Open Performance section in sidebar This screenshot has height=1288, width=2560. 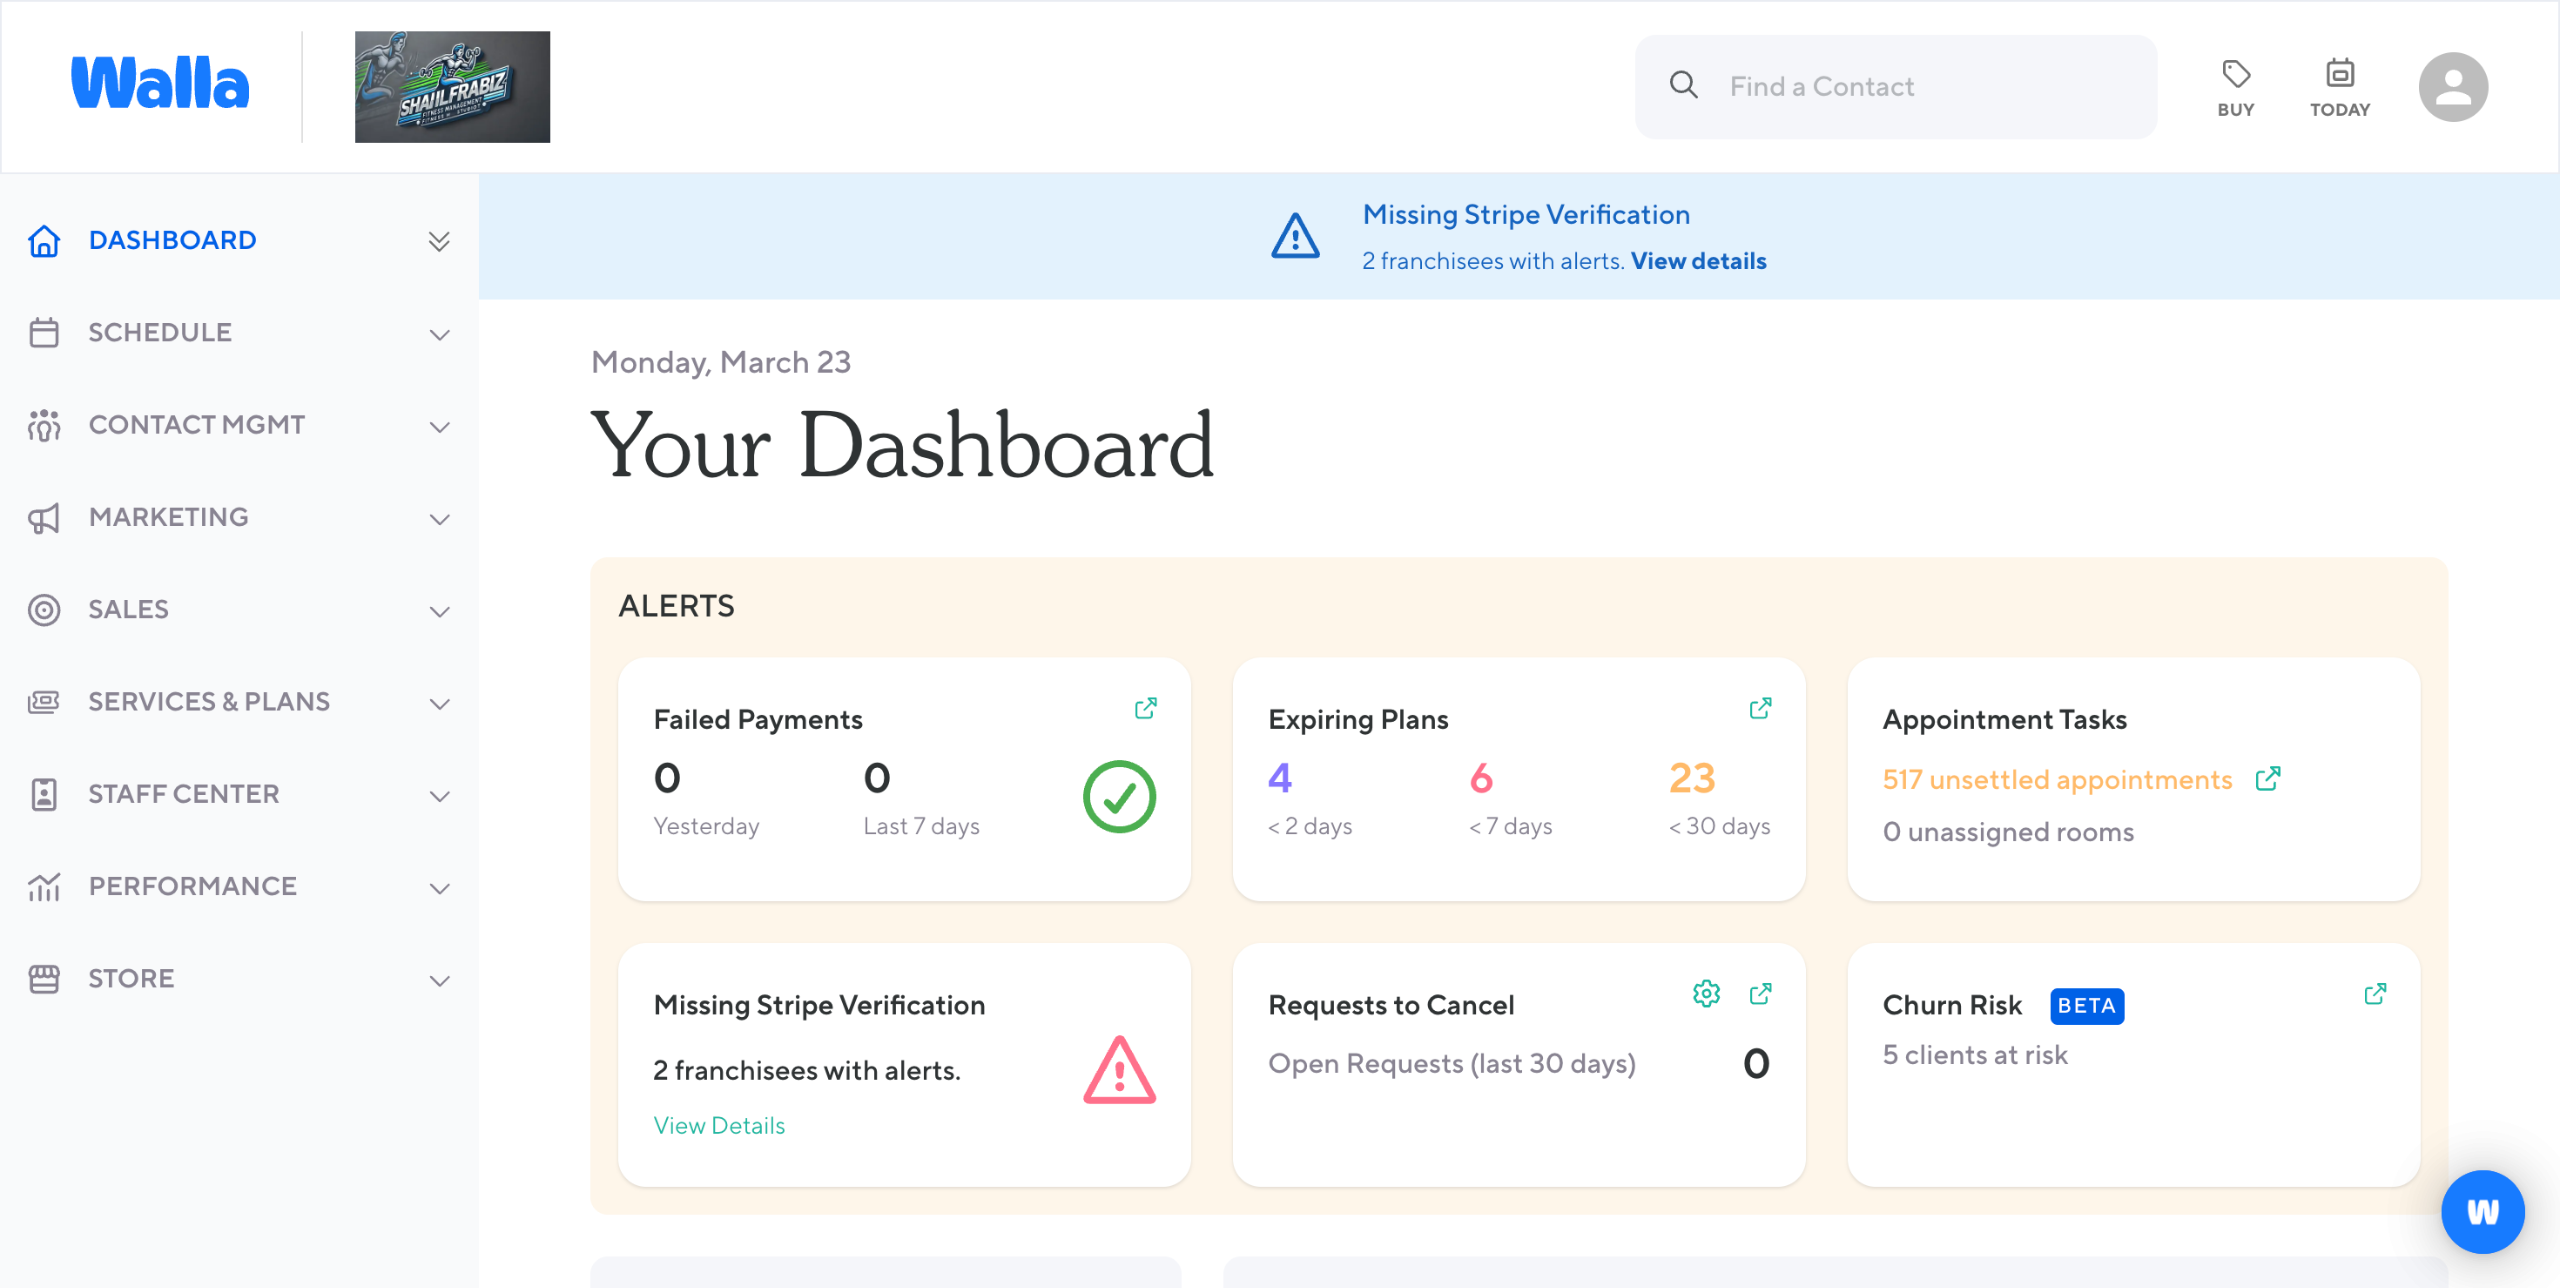pyautogui.click(x=192, y=886)
